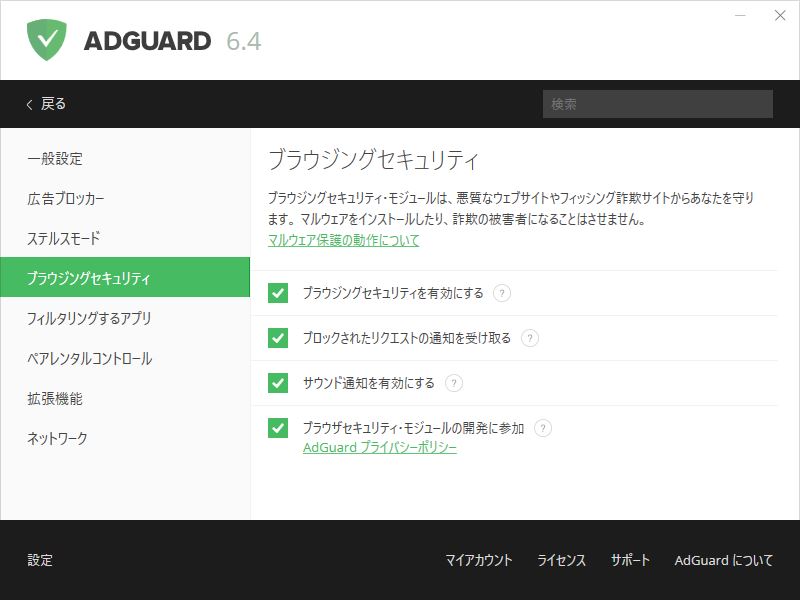Select ネットワーク in the sidebar
Screen dimensions: 800x600
click(125, 438)
